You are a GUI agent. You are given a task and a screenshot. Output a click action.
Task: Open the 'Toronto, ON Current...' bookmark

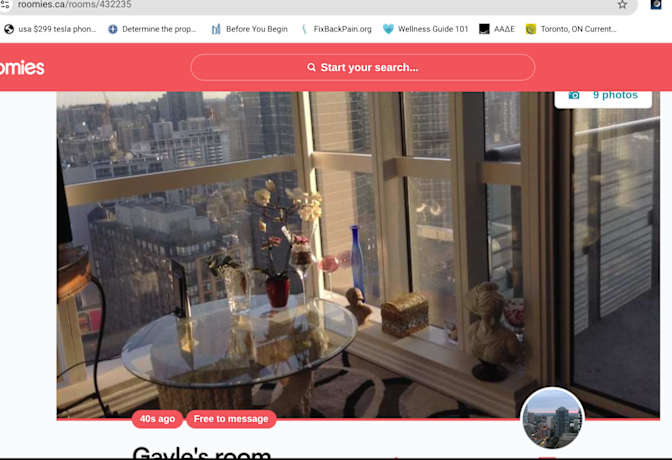(x=571, y=29)
